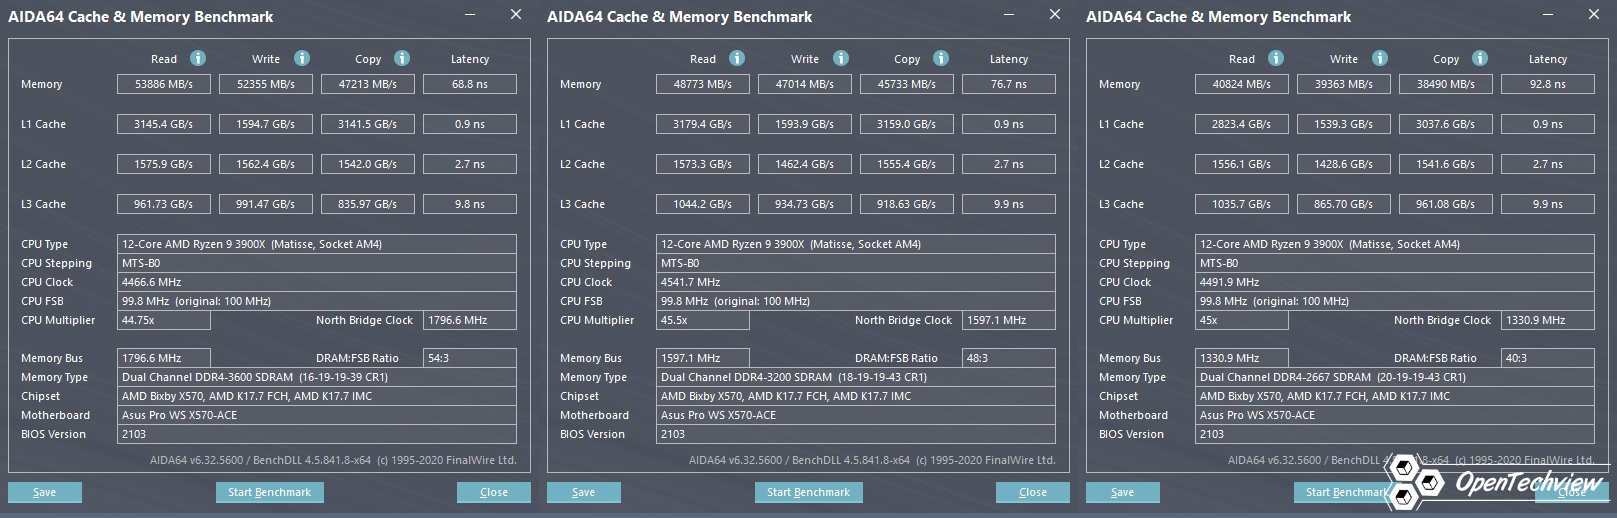Close right window via title bar X
The height and width of the screenshot is (518, 1617).
(1593, 14)
